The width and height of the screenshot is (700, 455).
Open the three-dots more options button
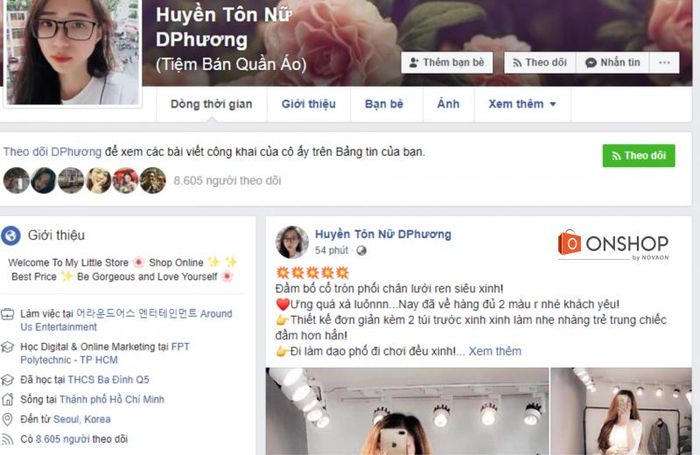tap(664, 63)
